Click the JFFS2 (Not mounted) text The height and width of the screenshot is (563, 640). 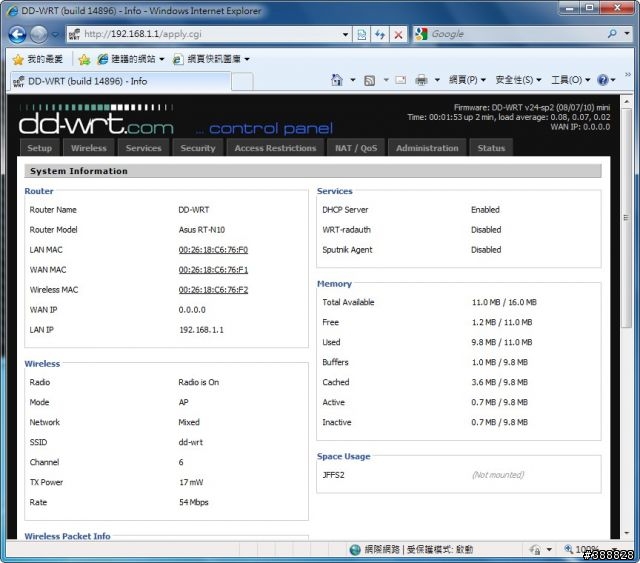coord(498,475)
